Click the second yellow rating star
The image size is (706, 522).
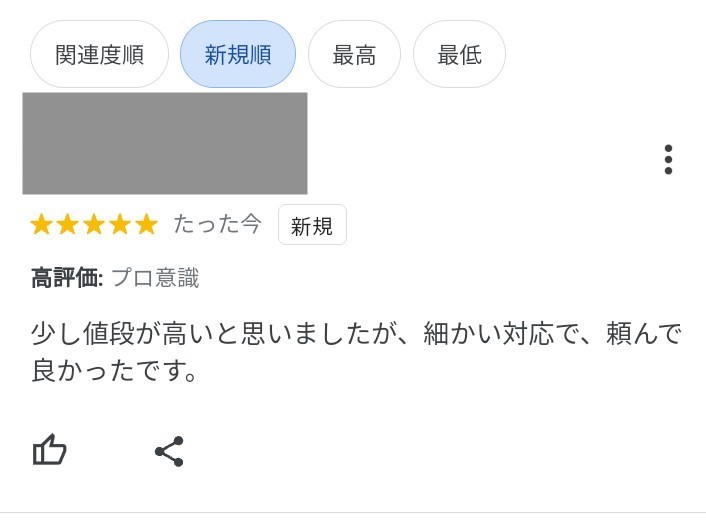68,224
